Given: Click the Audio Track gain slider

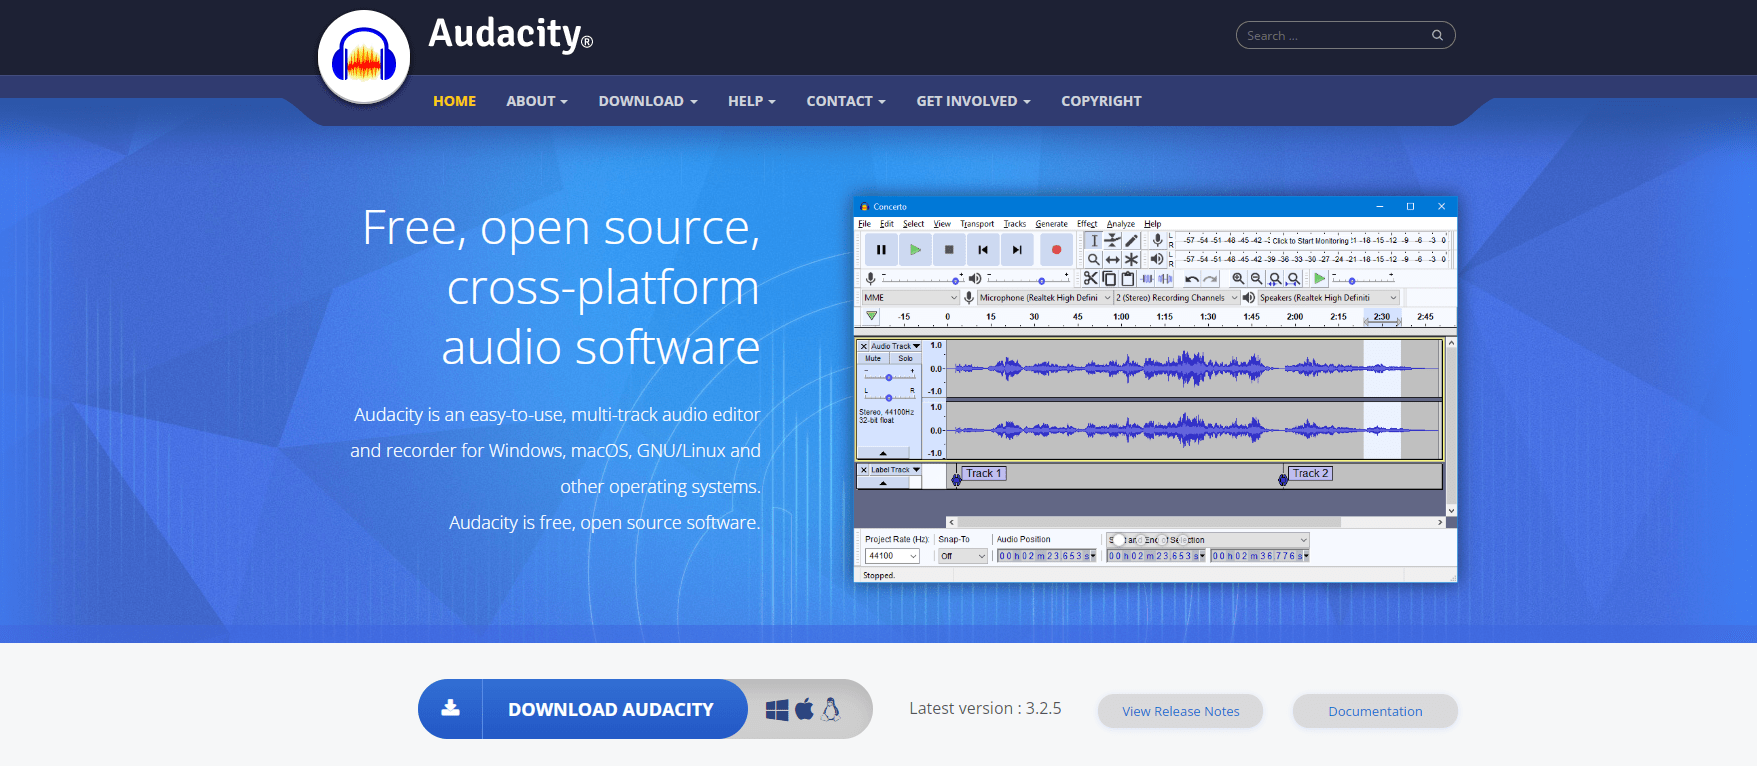Looking at the screenshot, I should tap(889, 377).
